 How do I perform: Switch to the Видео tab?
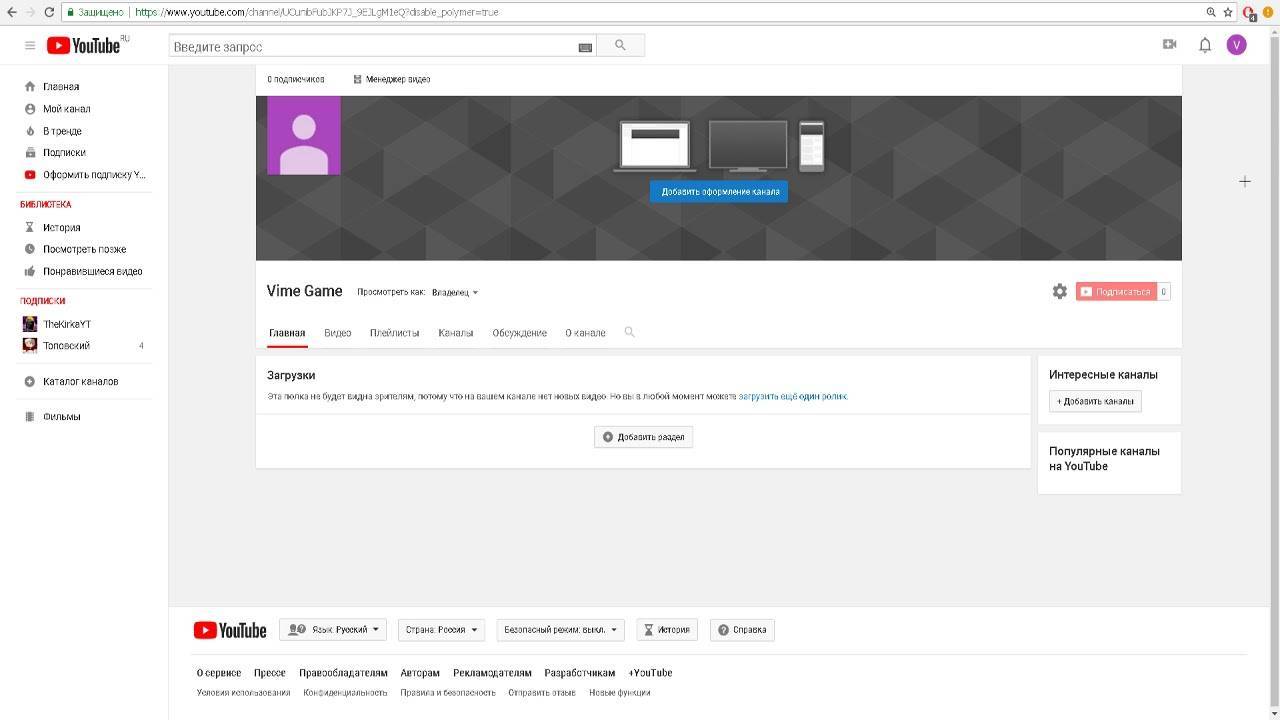[338, 333]
